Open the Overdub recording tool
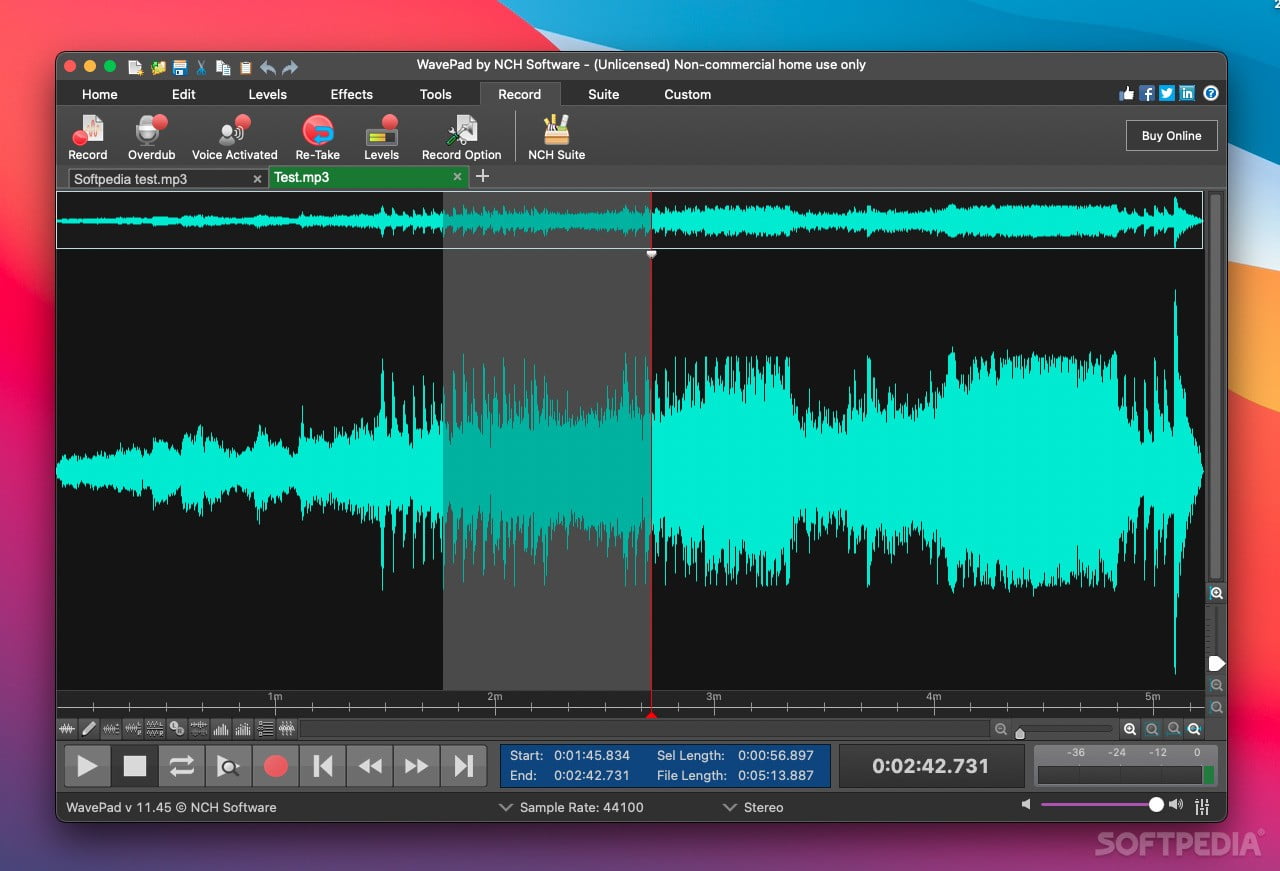Screen dimensions: 1280x871 (151, 137)
